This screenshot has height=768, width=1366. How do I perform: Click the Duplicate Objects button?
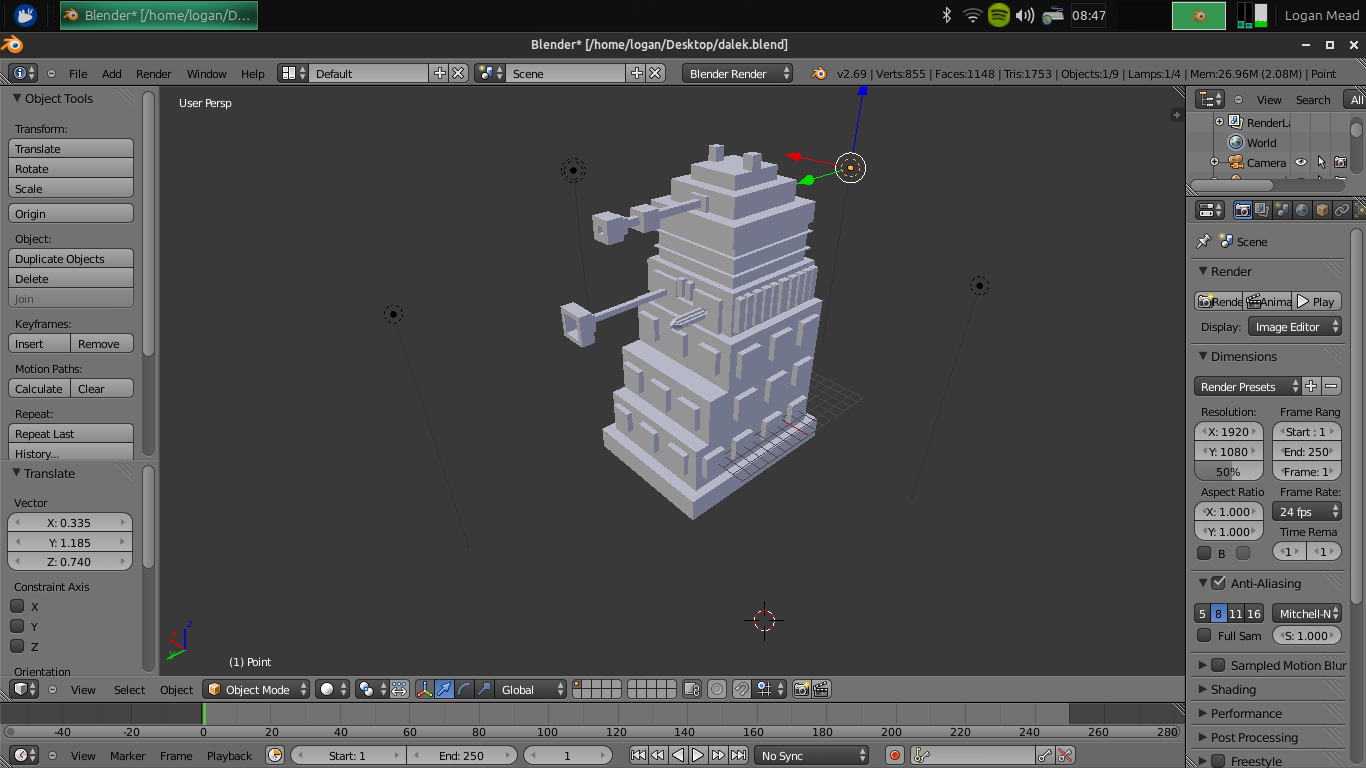[71, 259]
